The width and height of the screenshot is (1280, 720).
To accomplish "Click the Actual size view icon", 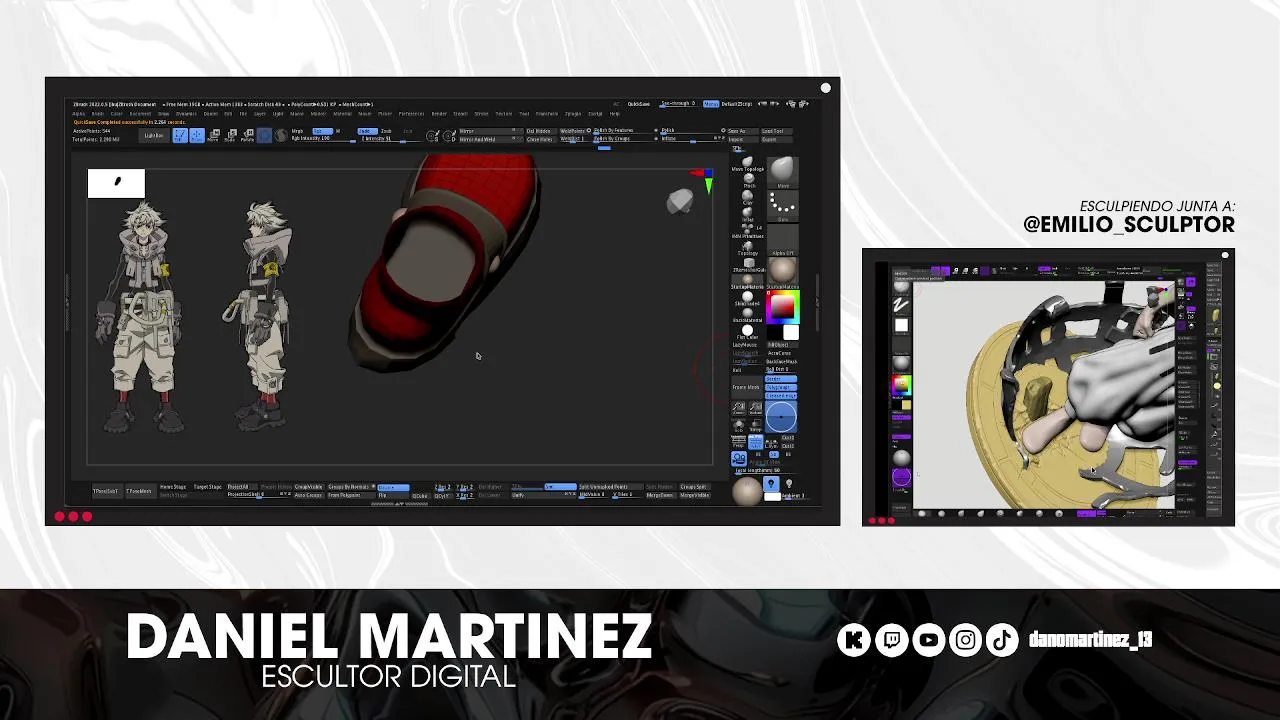I will pyautogui.click(x=755, y=410).
